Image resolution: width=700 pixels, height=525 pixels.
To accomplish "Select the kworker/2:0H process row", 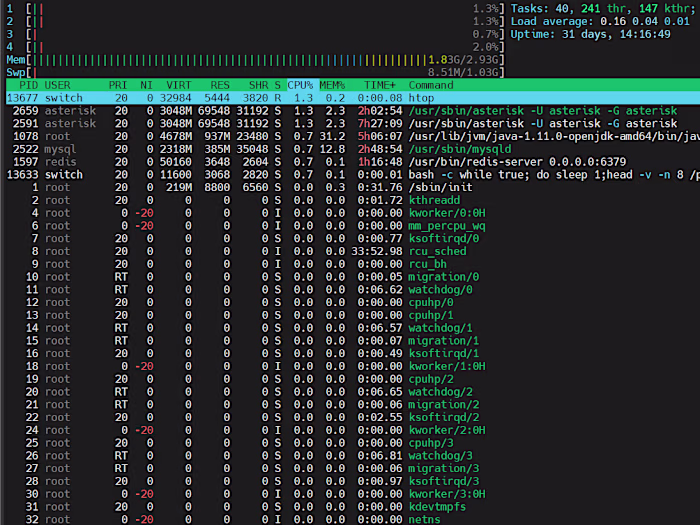I will point(353,430).
